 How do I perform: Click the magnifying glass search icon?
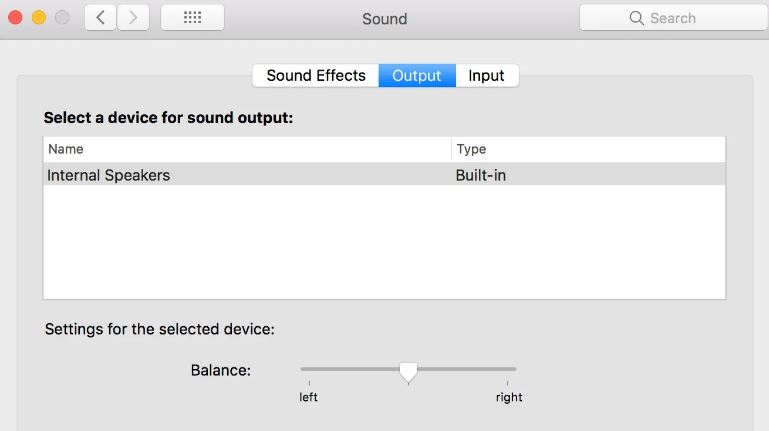tap(636, 18)
